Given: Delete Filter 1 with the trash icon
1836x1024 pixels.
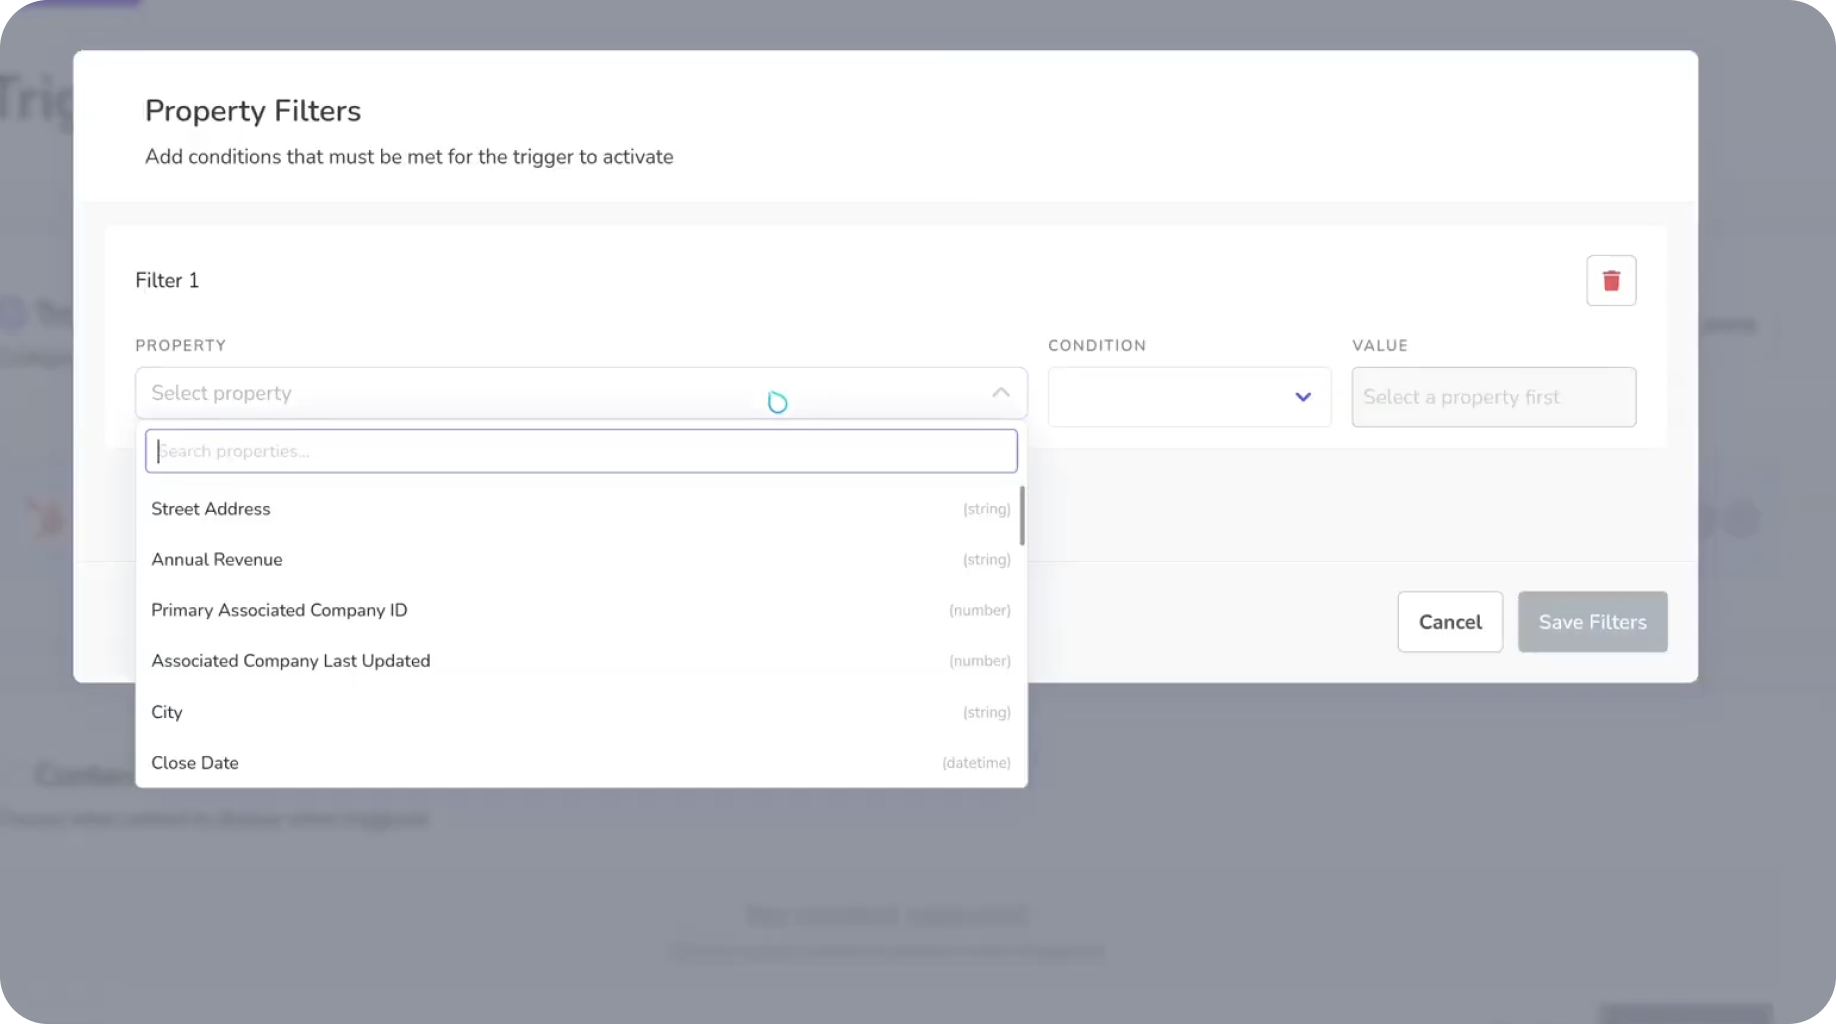Looking at the screenshot, I should 1611,281.
